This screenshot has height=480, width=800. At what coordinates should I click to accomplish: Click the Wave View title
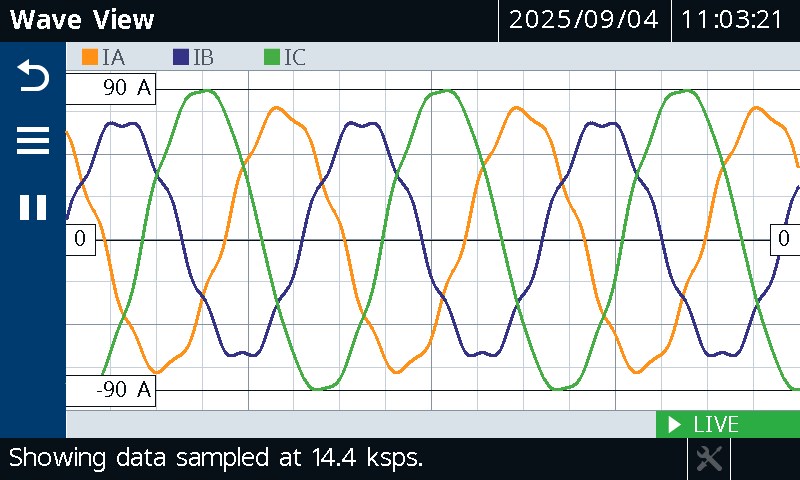[83, 20]
